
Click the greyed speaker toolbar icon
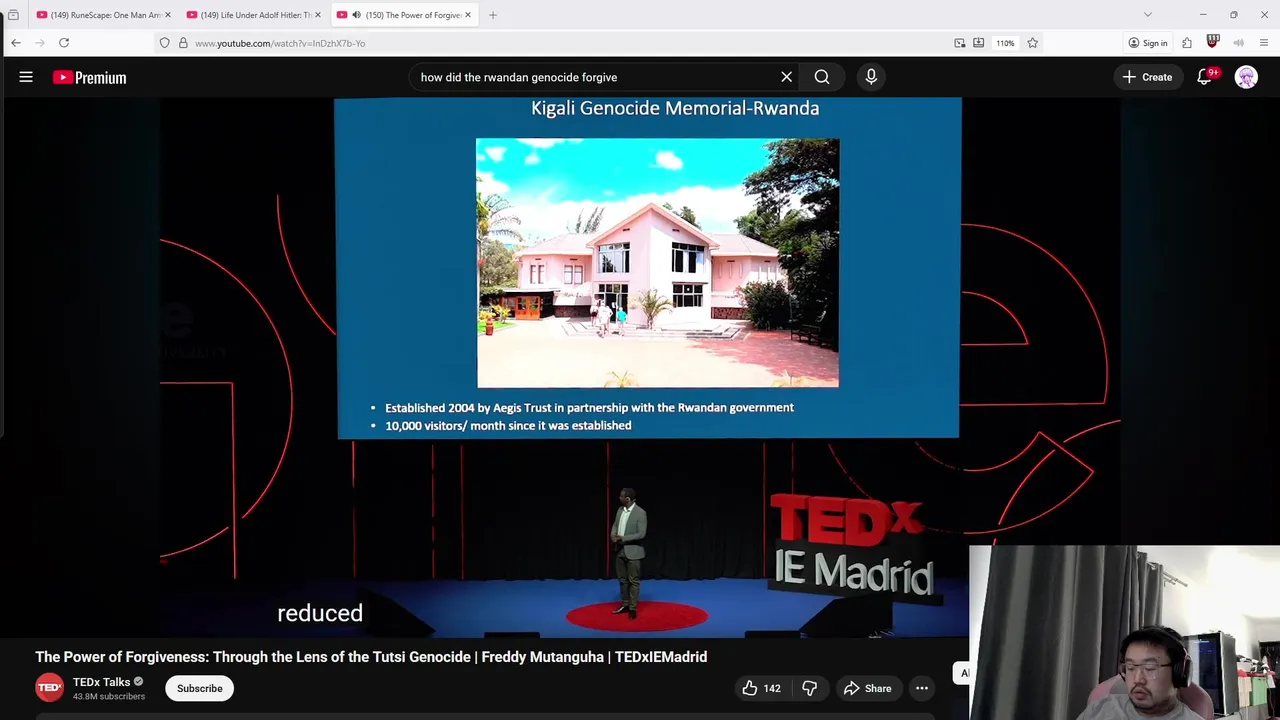1239,43
